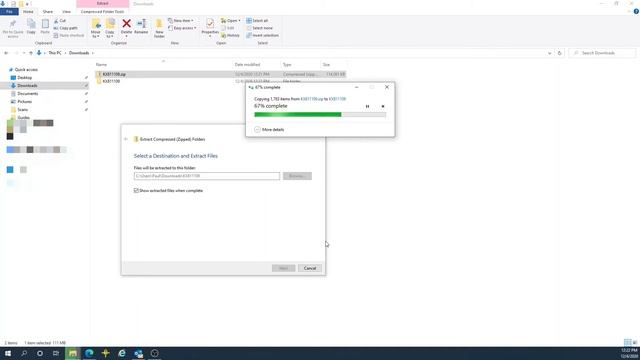Switch to the Share ribbon tab
The image size is (640, 360).
click(48, 12)
